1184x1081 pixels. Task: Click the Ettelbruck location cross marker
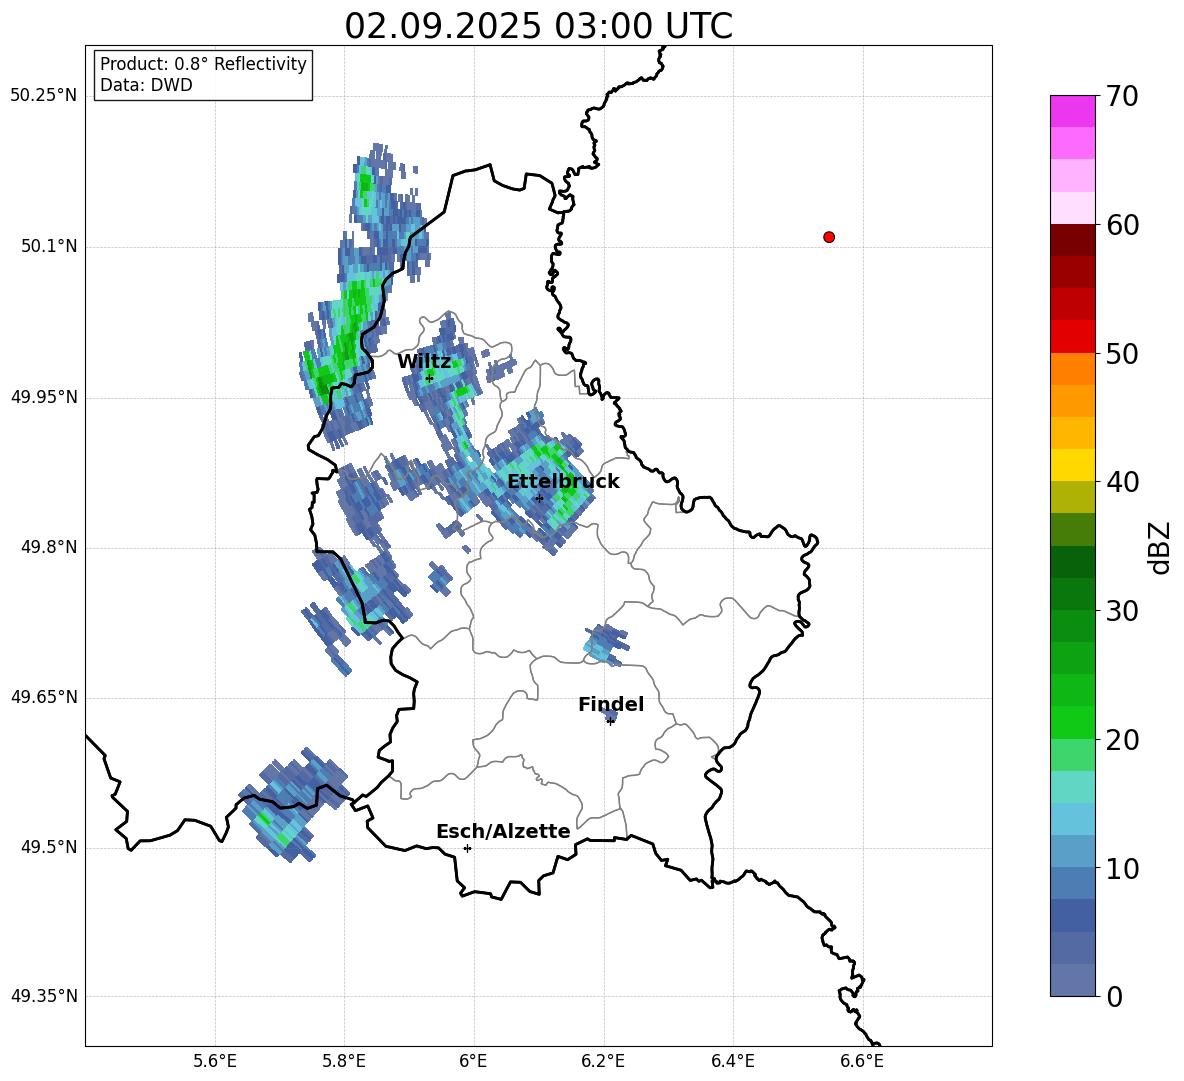click(x=539, y=498)
